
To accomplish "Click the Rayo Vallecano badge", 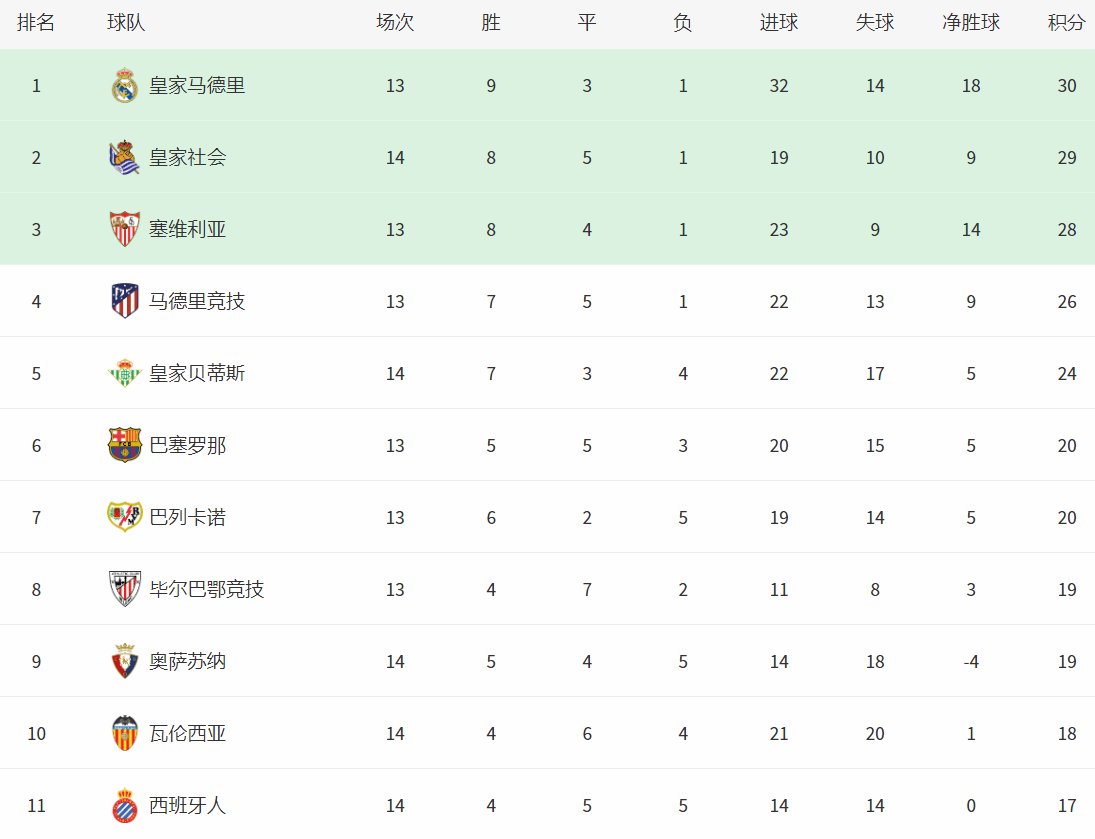I will pos(125,517).
